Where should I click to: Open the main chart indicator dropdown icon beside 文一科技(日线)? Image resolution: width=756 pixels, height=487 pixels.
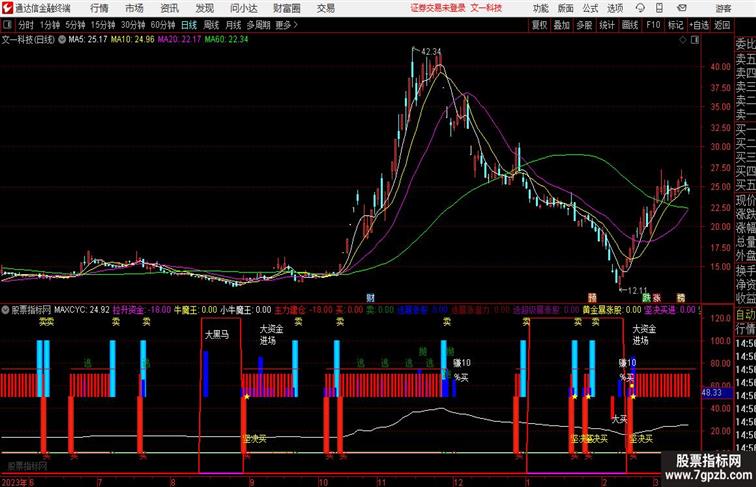(62, 40)
